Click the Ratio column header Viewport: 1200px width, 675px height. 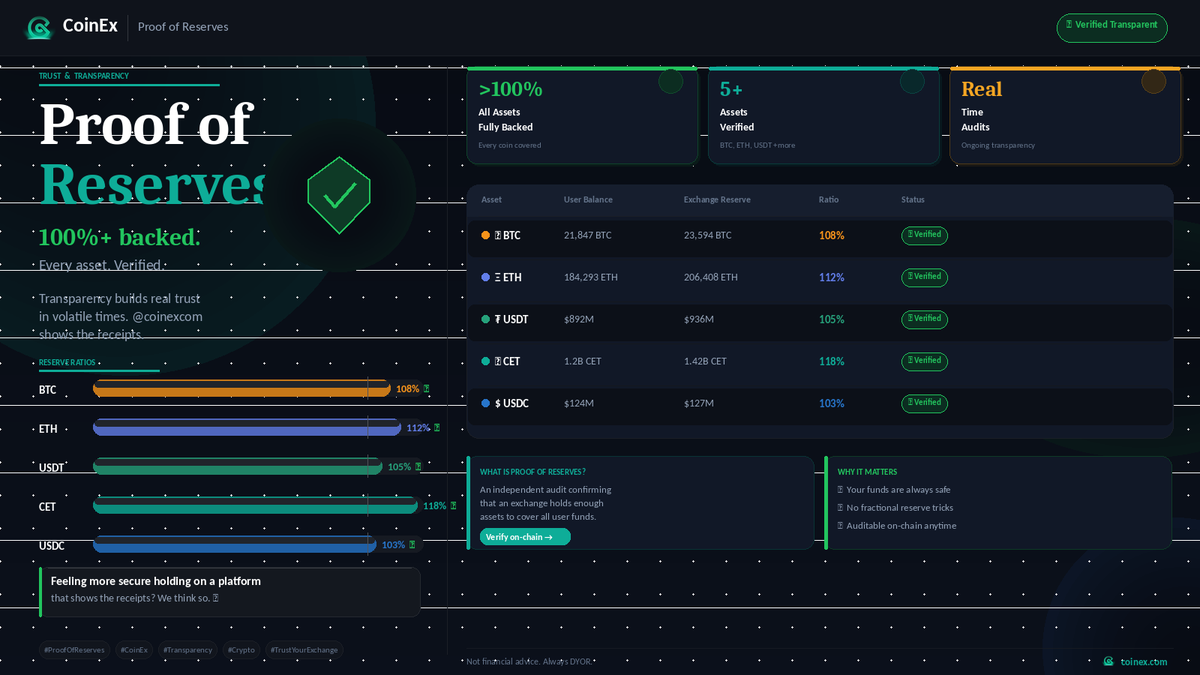[829, 200]
